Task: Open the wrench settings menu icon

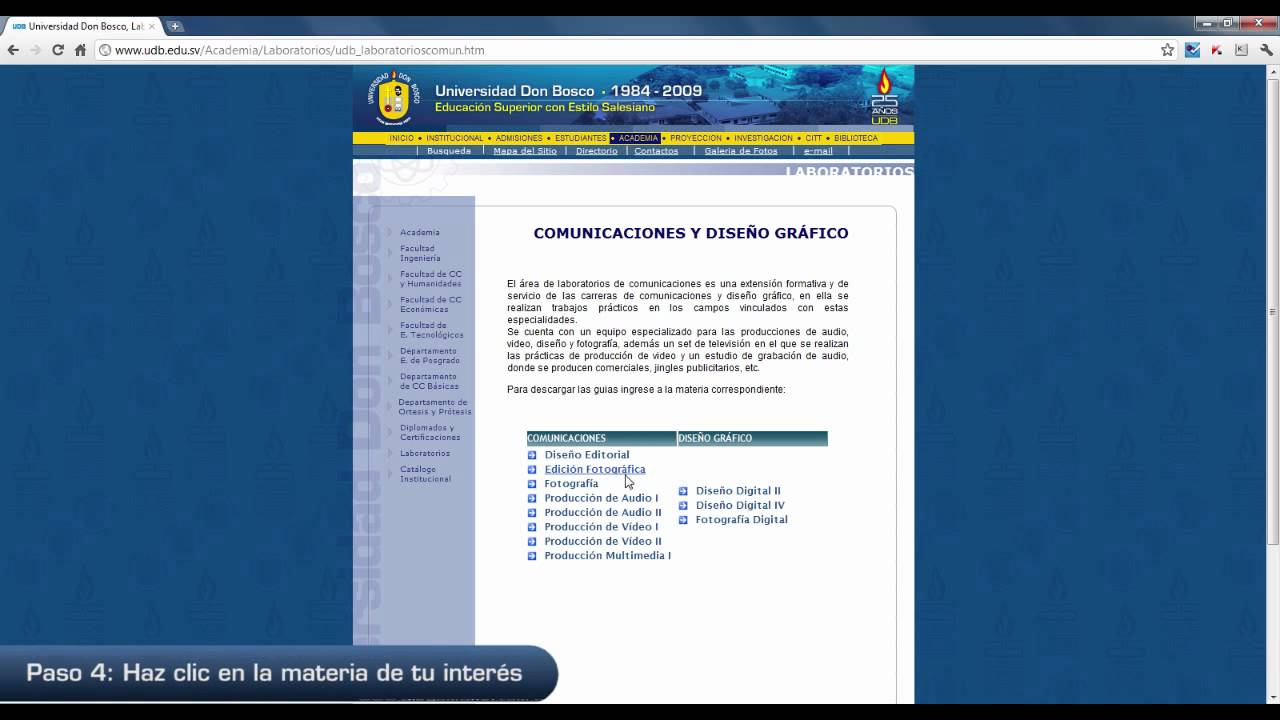Action: tap(1267, 50)
